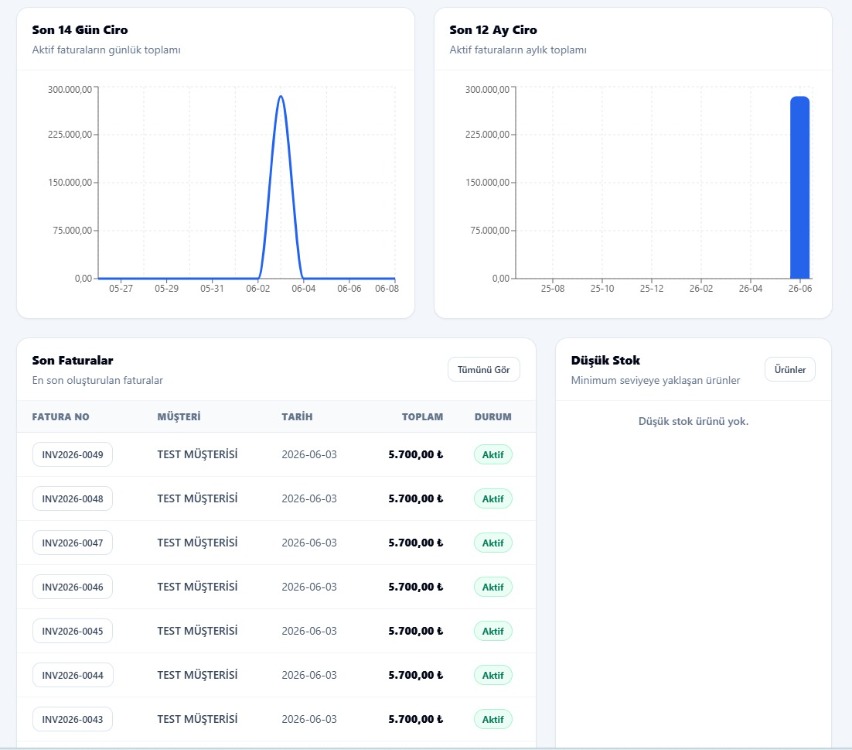This screenshot has height=750, width=852.
Task: Select invoice number INV2026-0043
Action: [72, 719]
